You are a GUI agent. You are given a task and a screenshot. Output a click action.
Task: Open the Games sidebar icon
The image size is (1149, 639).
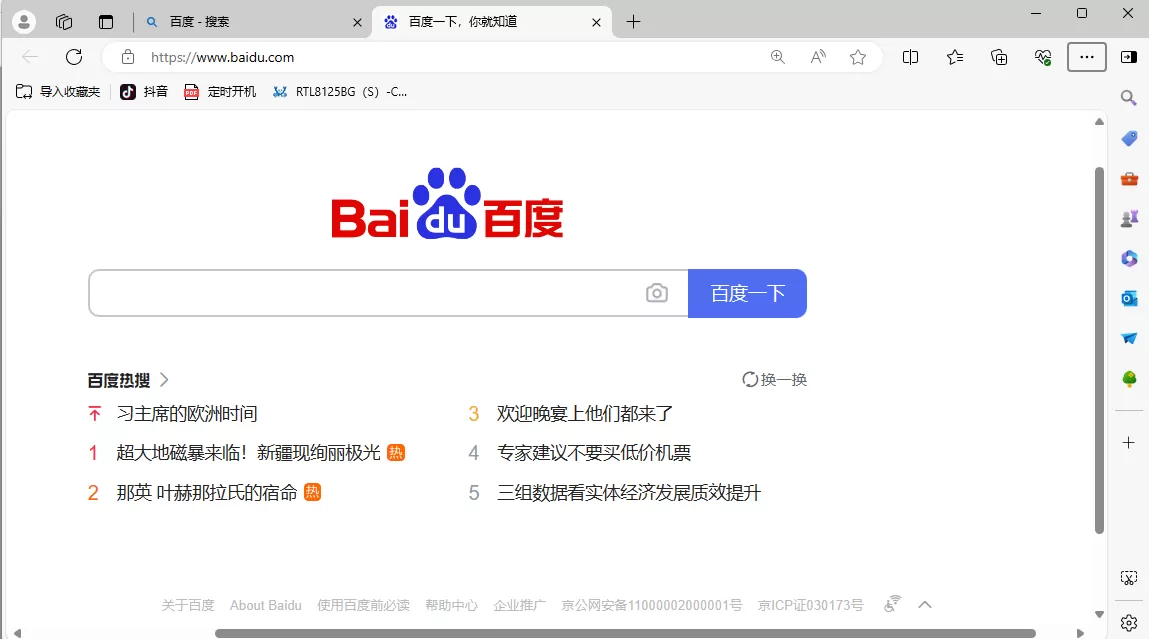pyautogui.click(x=1128, y=218)
